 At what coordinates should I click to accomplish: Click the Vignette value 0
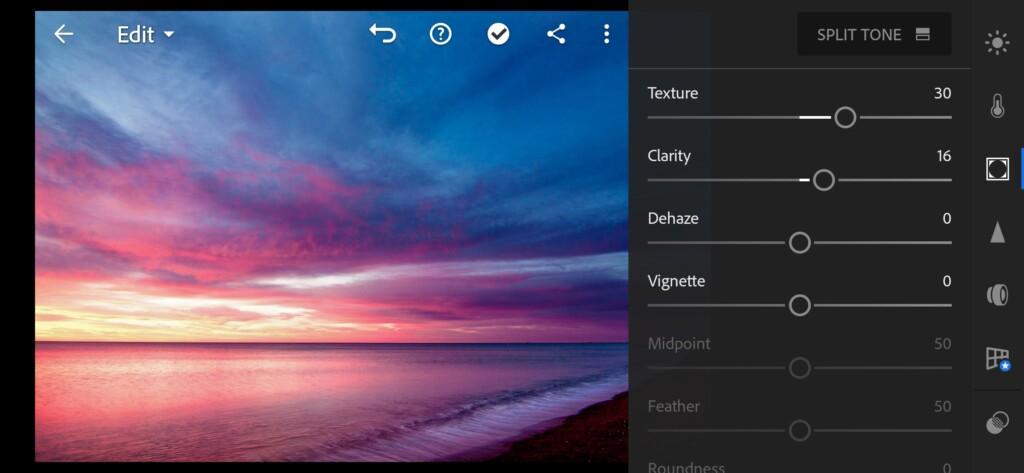click(947, 282)
